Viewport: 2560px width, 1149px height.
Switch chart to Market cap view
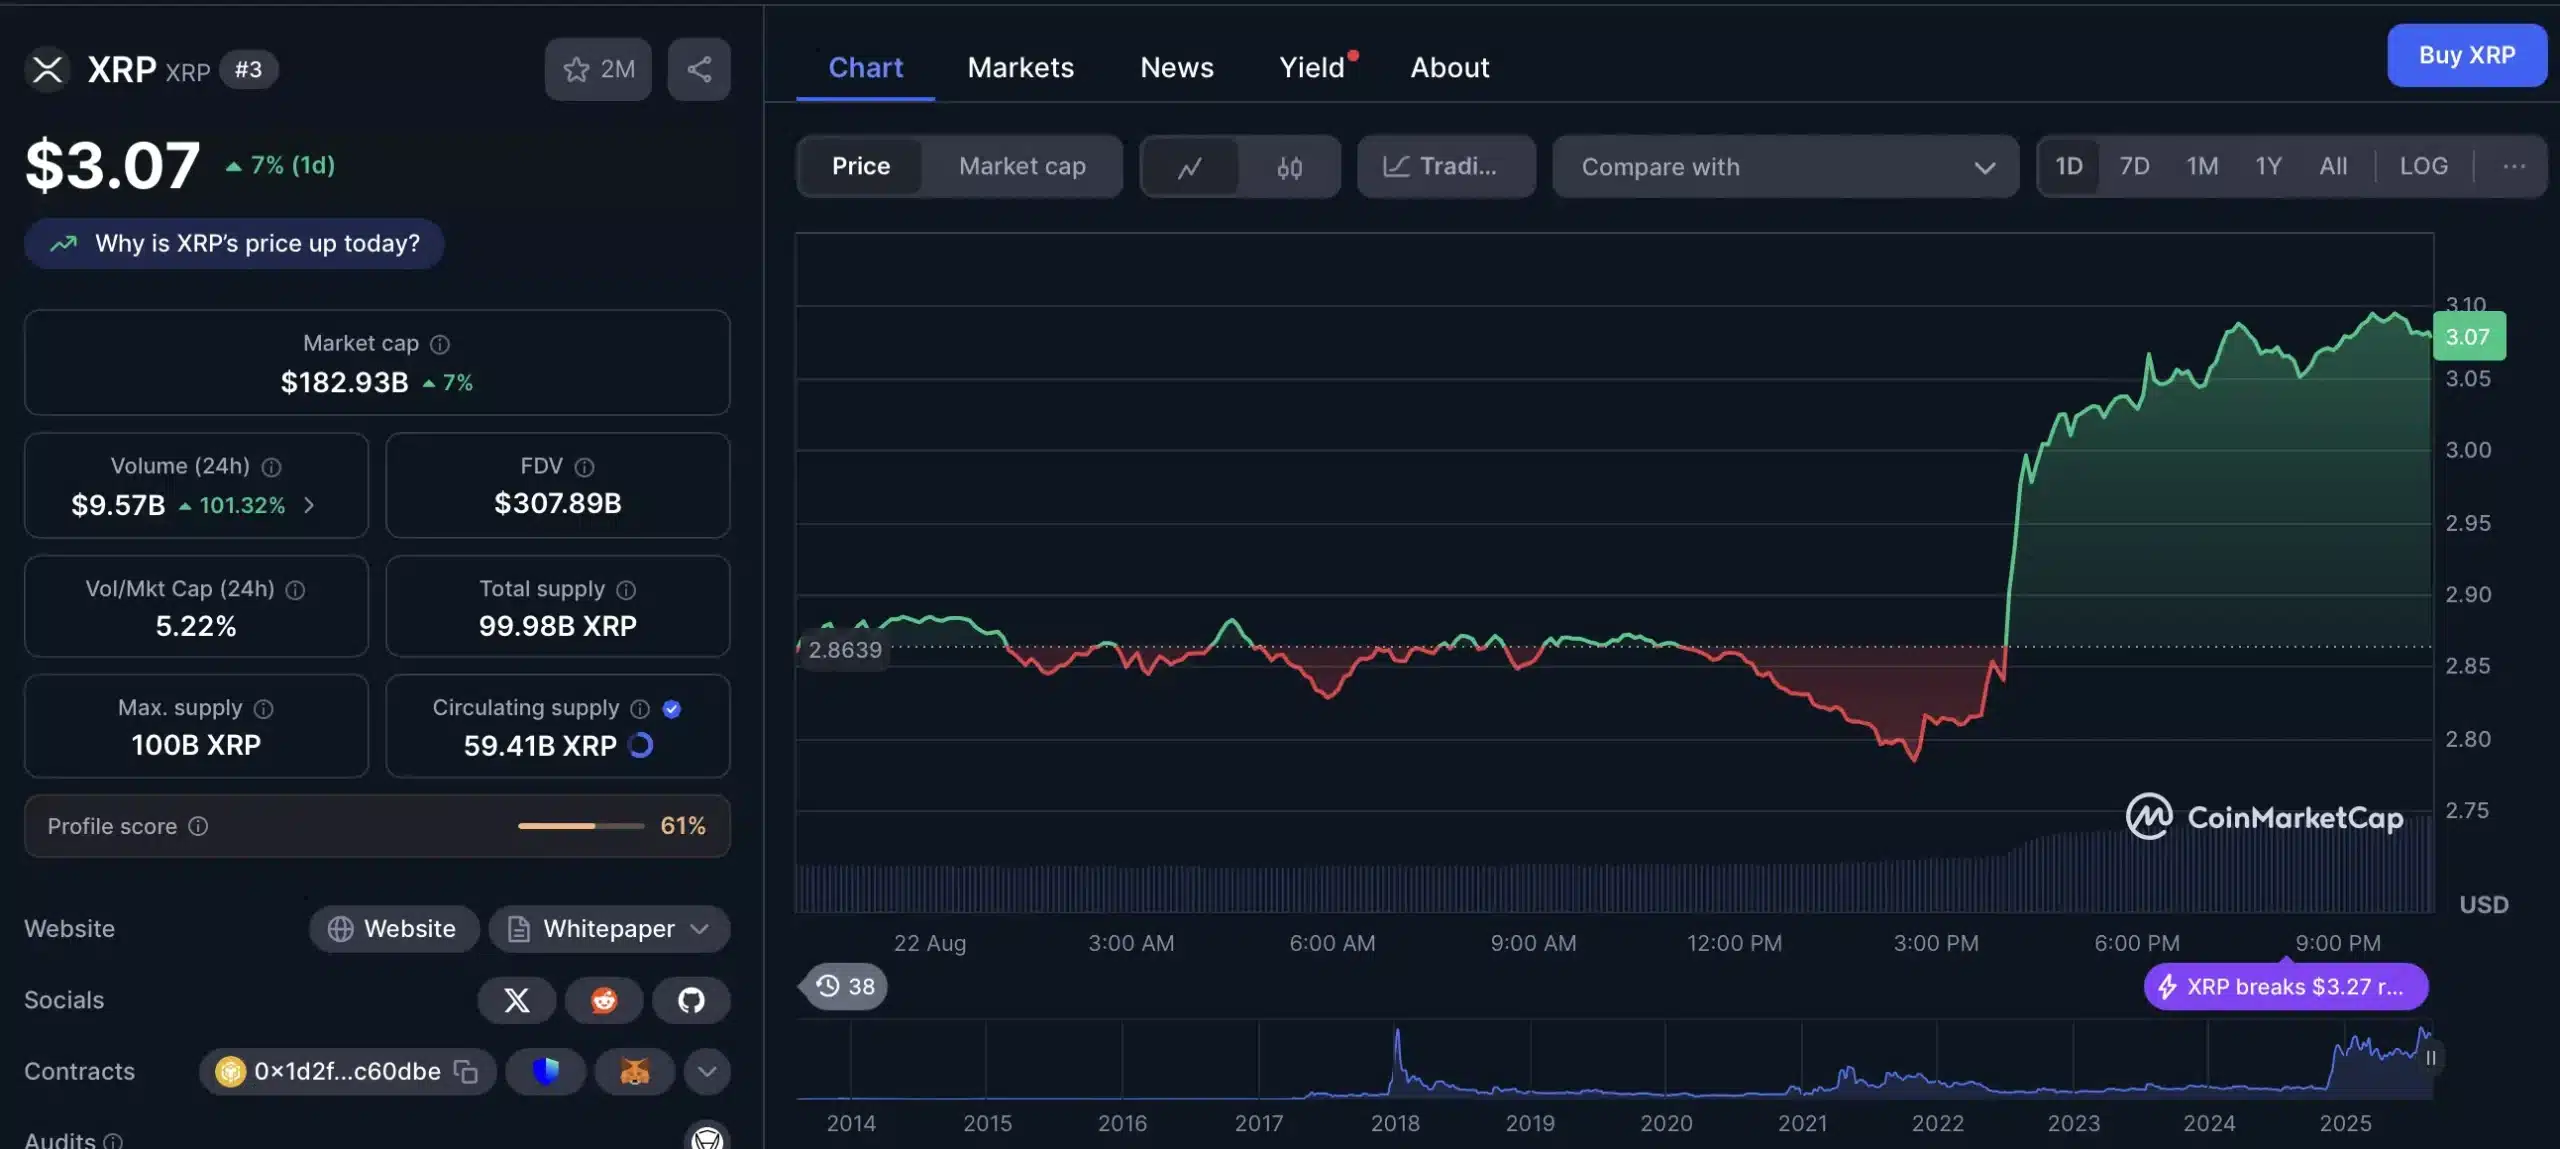(x=1022, y=166)
